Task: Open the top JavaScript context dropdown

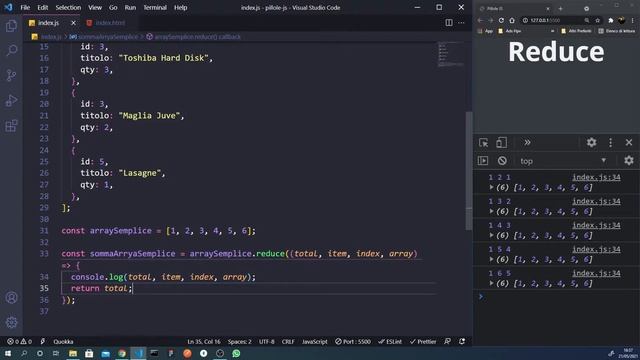Action: 563,161
